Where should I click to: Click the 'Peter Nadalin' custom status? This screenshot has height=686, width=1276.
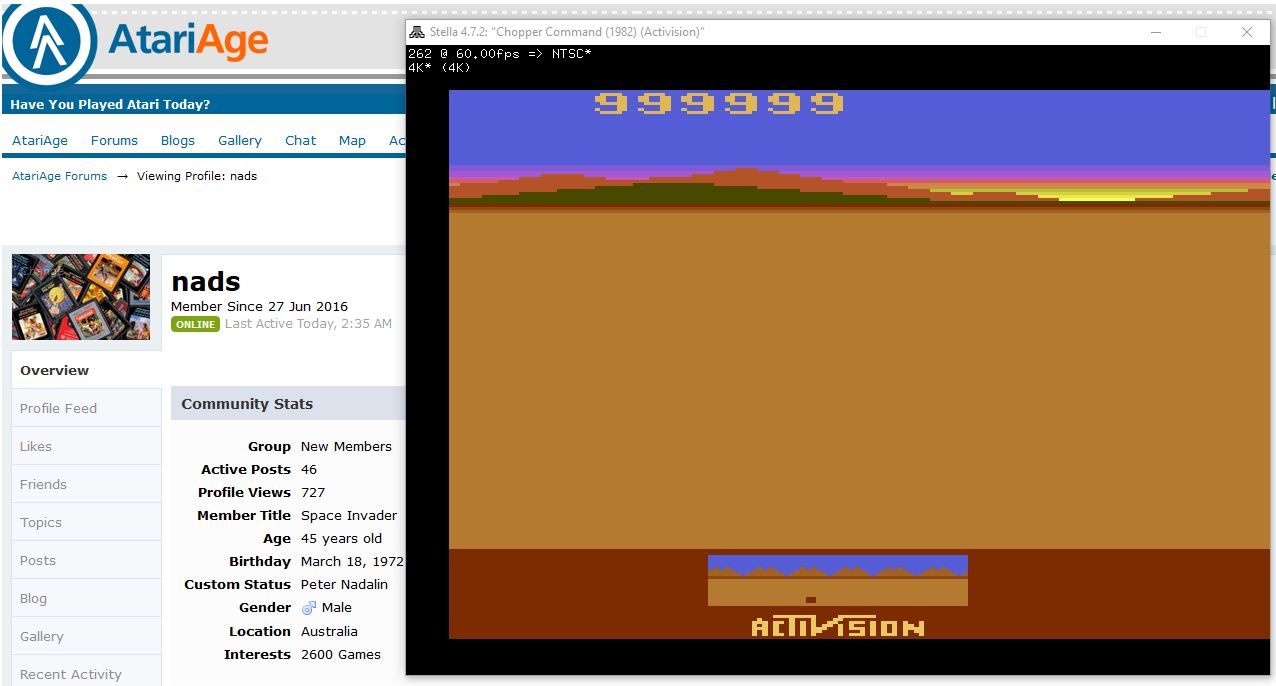click(344, 585)
